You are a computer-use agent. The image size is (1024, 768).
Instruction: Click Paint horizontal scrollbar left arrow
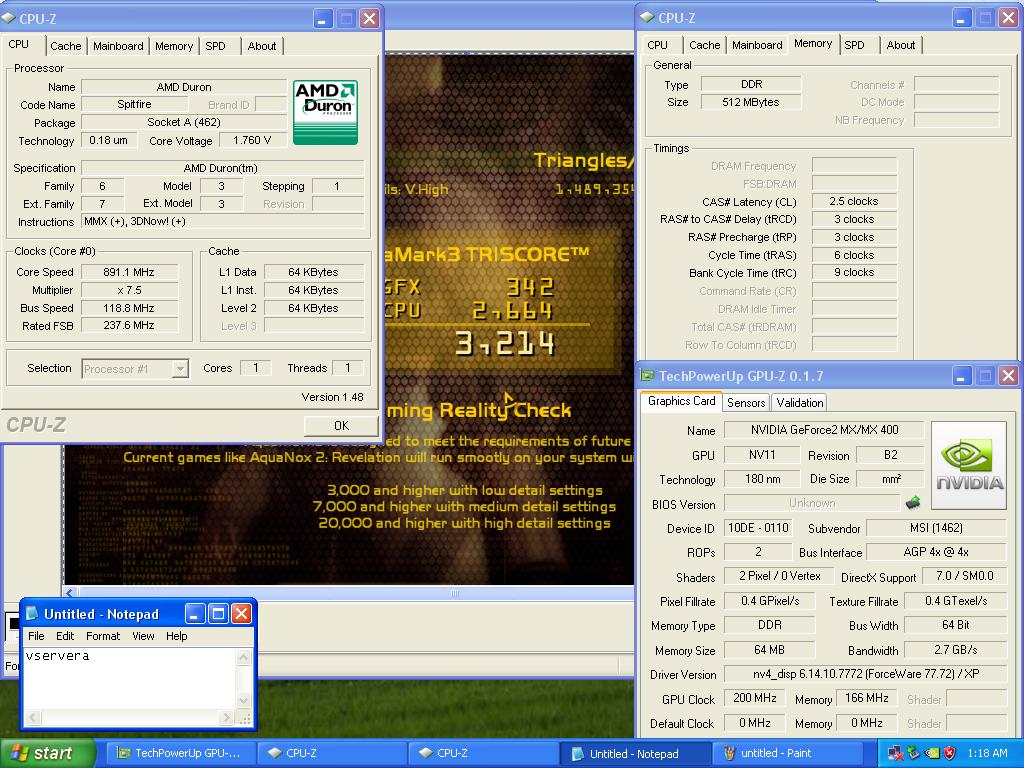pos(71,593)
